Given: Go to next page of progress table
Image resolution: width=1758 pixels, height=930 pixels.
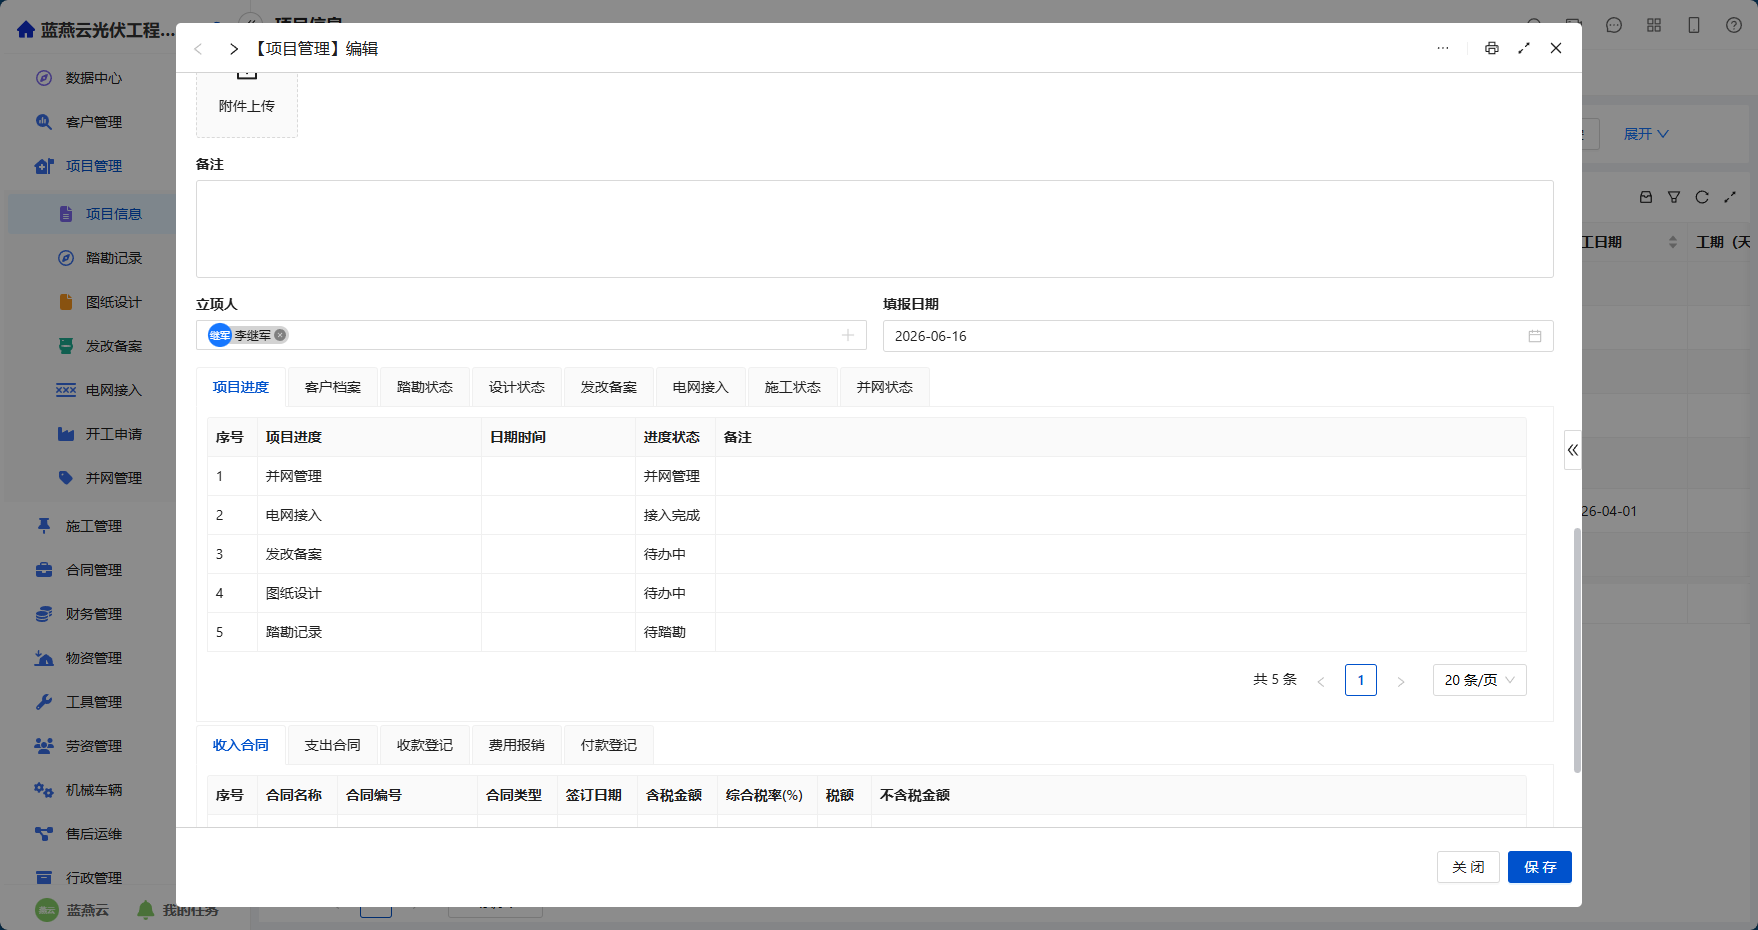Looking at the screenshot, I should (x=1401, y=681).
